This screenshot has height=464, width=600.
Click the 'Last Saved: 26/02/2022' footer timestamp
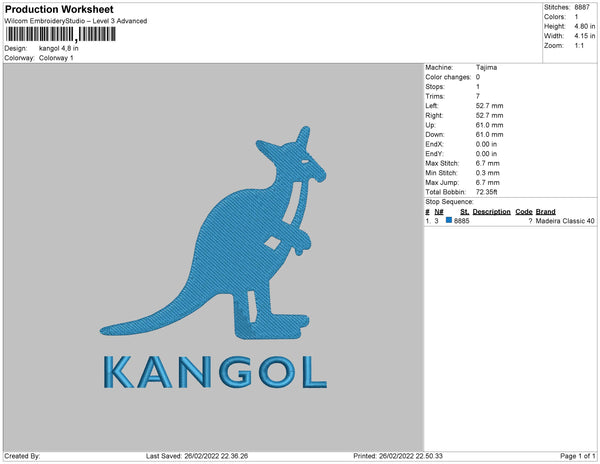[197, 456]
